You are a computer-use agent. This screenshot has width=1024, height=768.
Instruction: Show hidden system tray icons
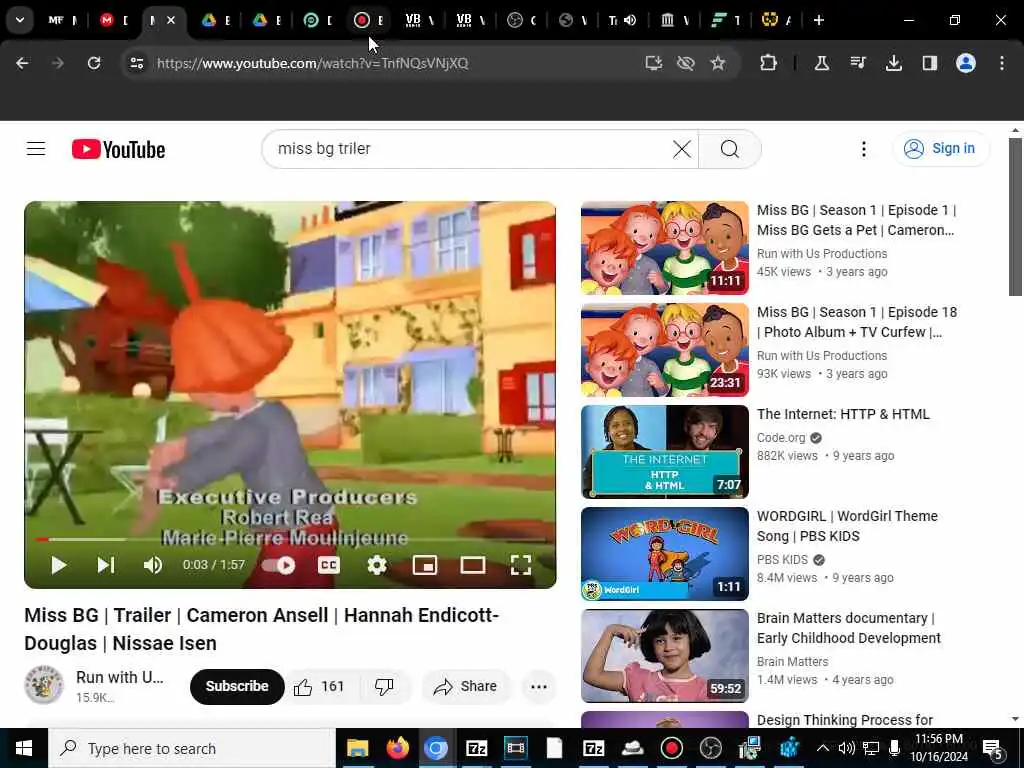(x=823, y=748)
